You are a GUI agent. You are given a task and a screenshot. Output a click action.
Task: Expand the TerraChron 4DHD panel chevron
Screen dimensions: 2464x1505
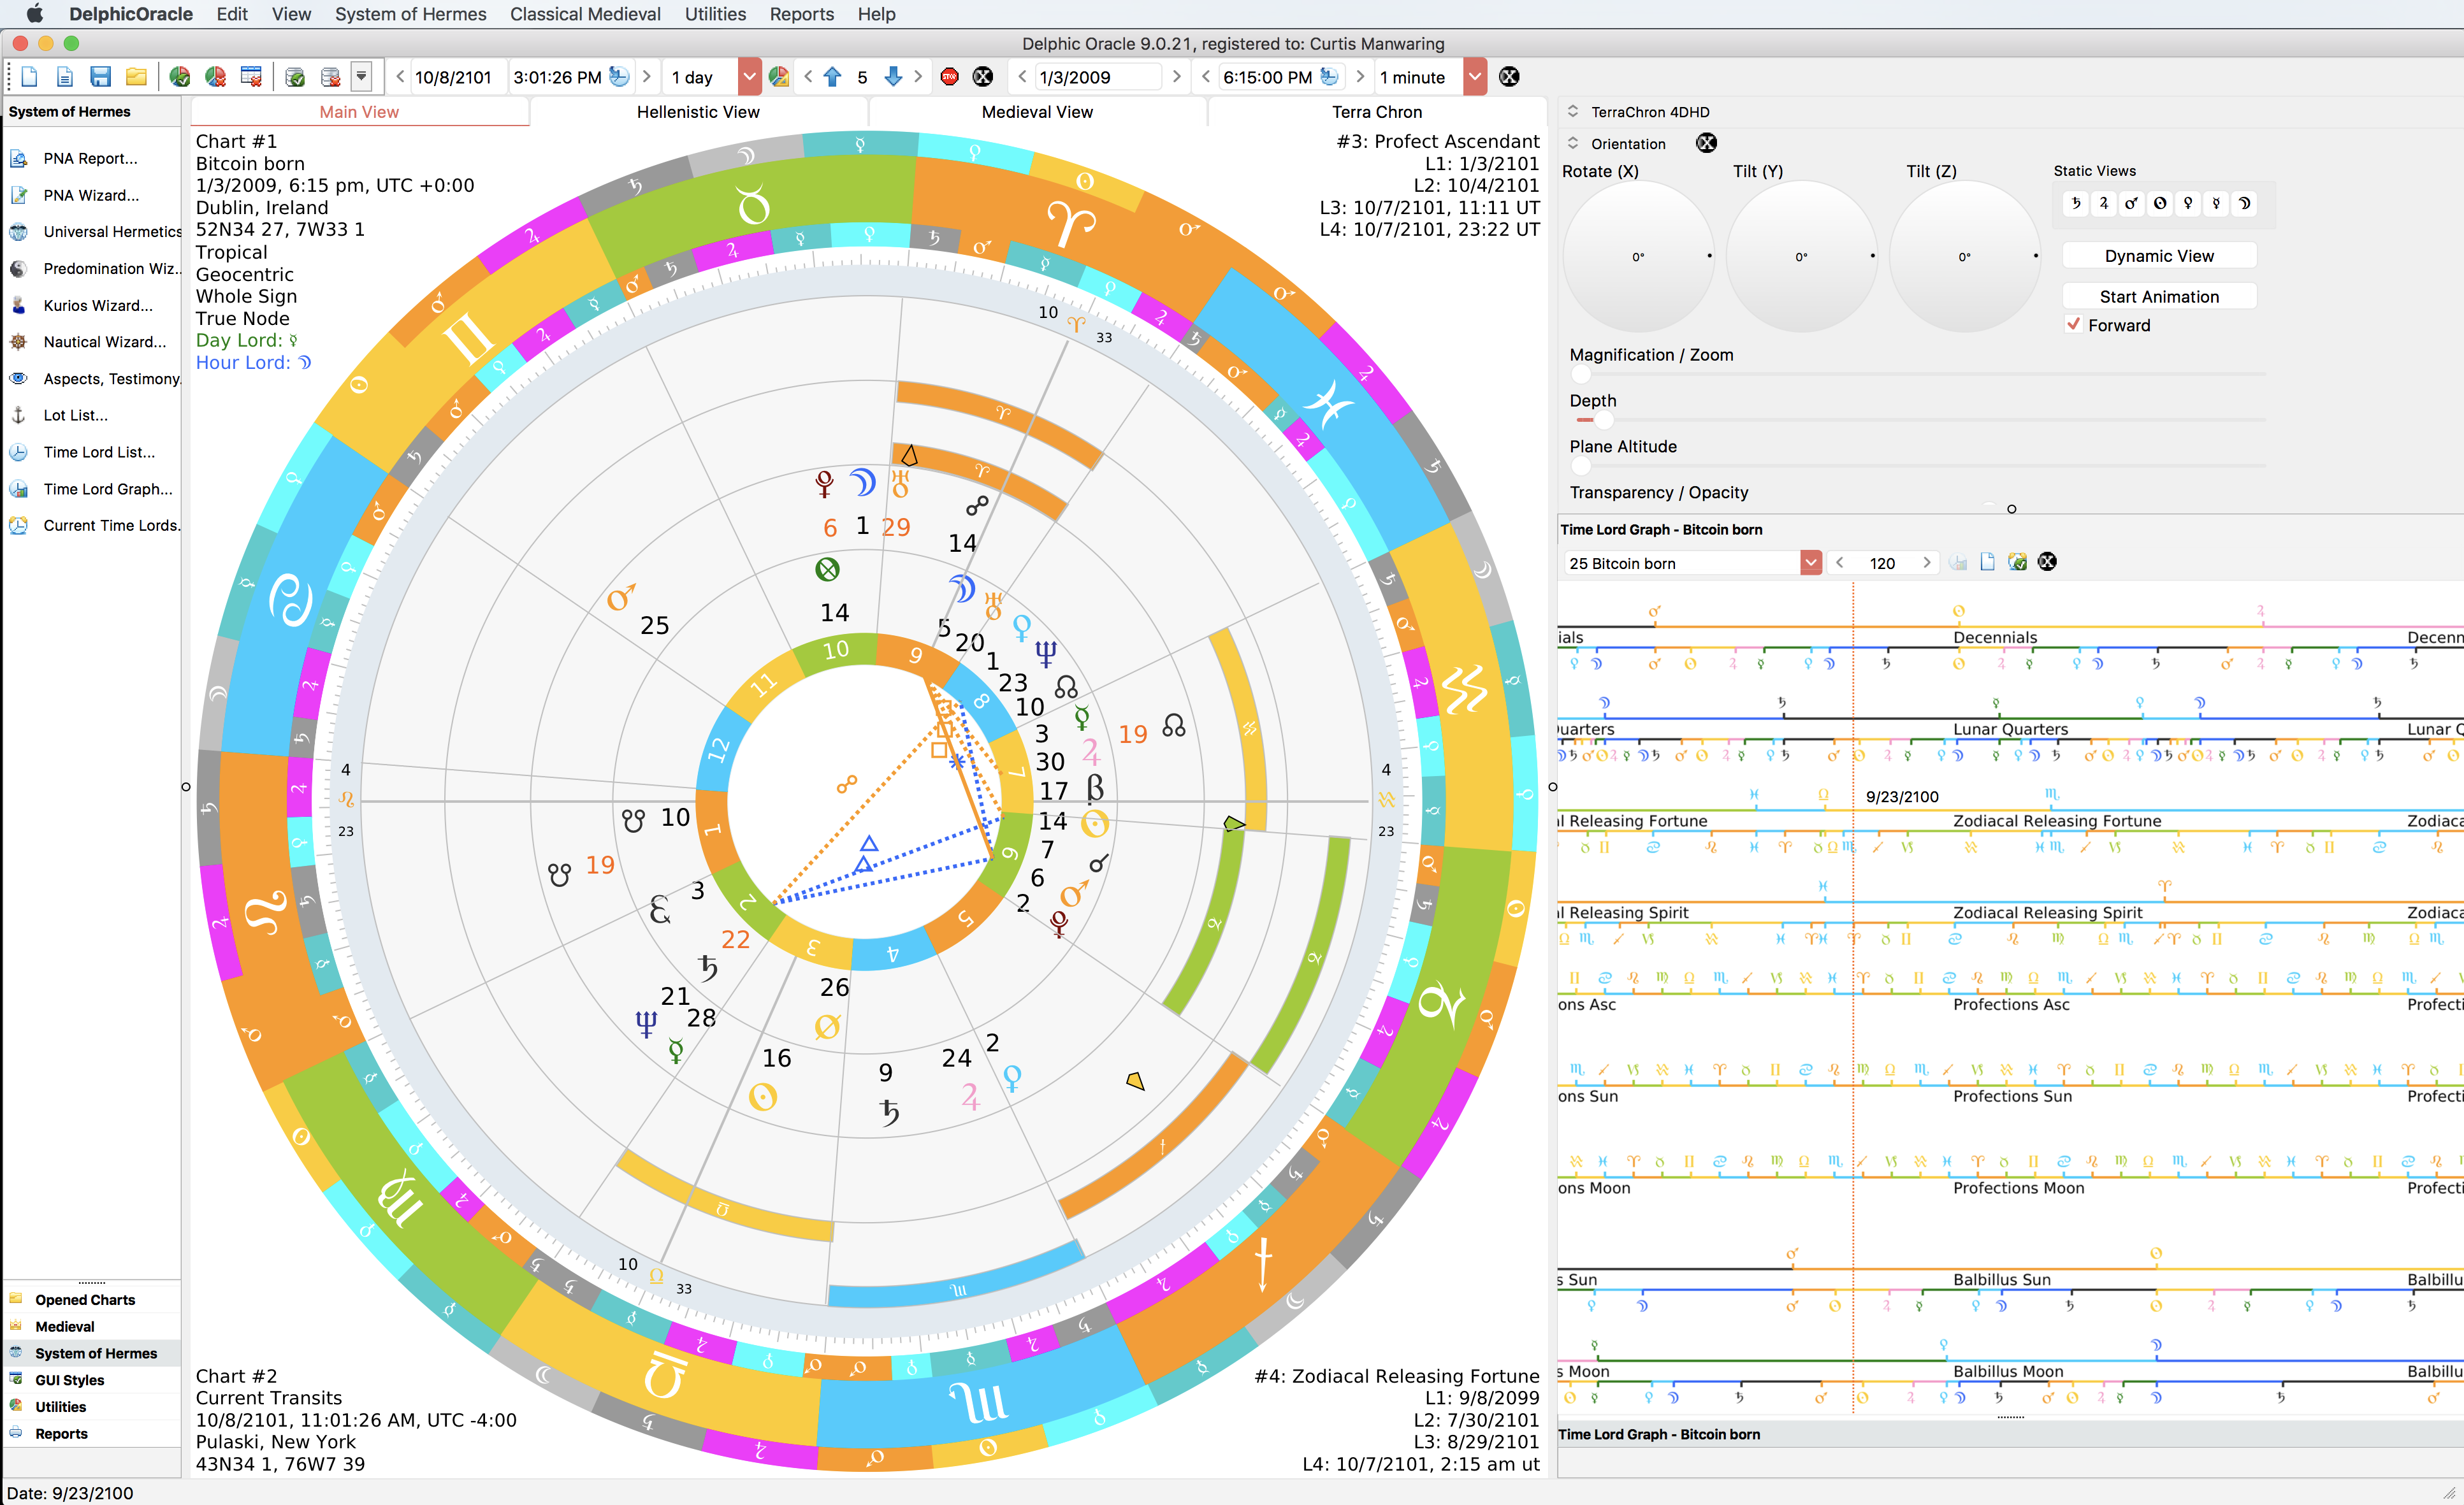(x=1573, y=111)
